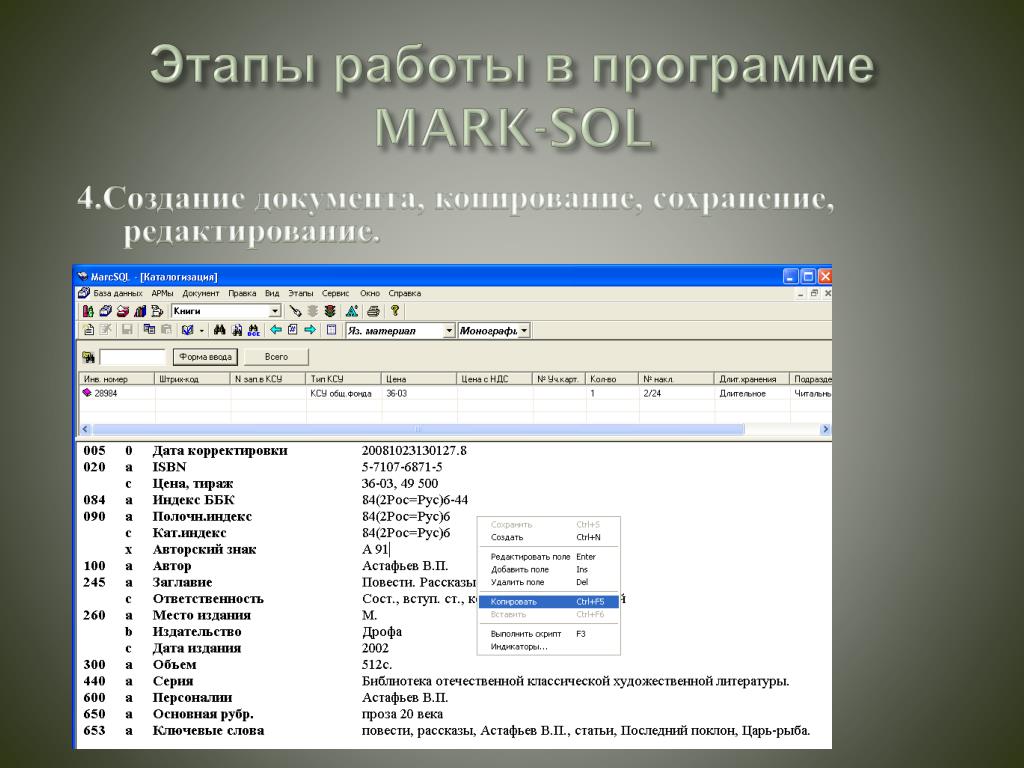1024x768 pixels.
Task: Choose Выполнить скрипт in context menu
Action: click(x=549, y=633)
